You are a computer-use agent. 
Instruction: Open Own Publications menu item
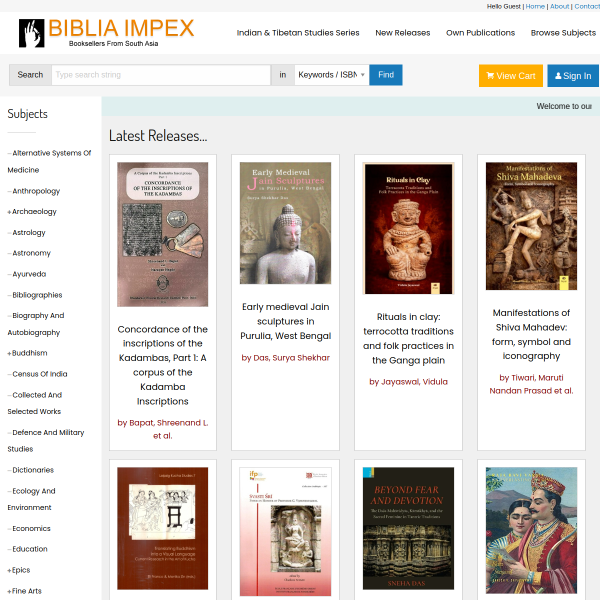coord(480,33)
